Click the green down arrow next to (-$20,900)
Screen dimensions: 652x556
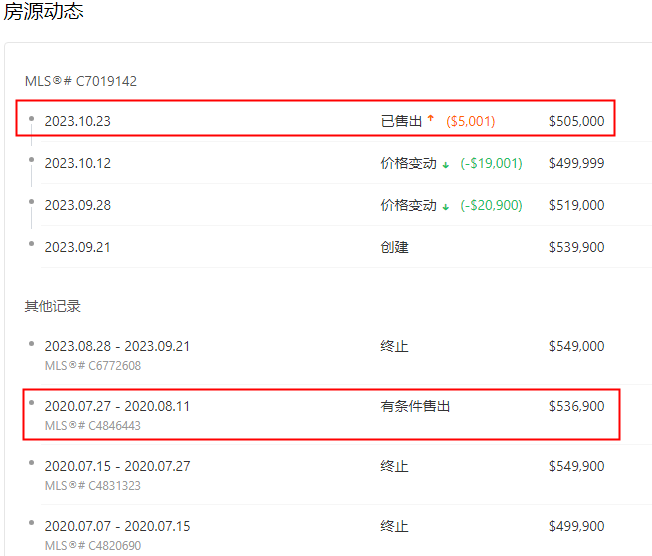tap(445, 206)
